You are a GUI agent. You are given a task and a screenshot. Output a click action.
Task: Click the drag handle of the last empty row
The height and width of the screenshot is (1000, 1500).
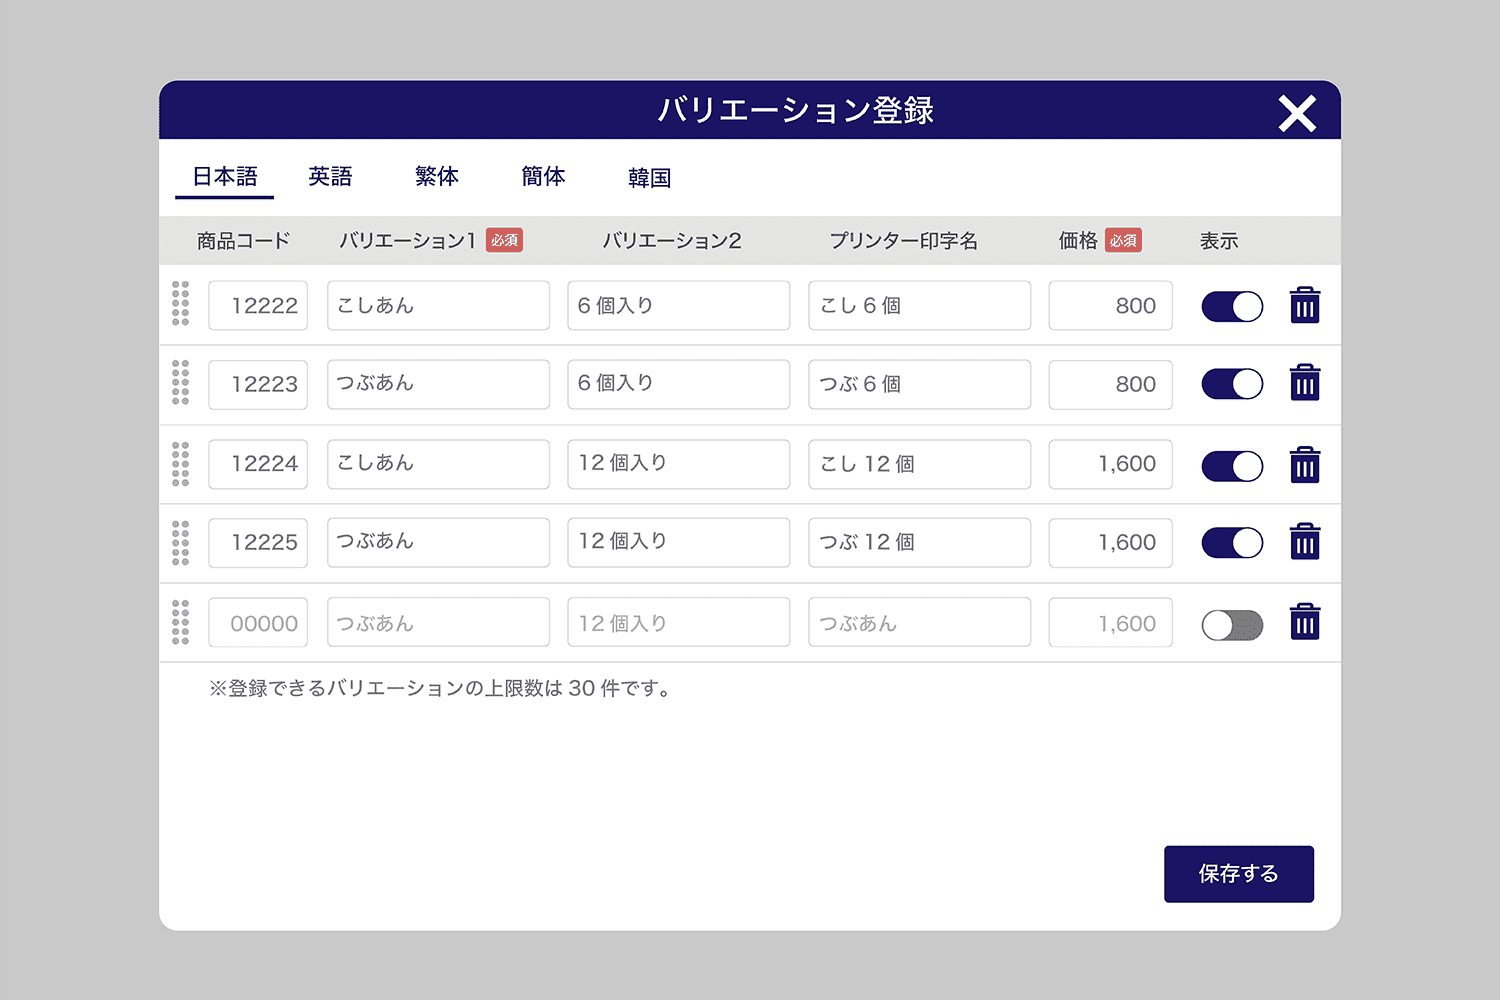tap(180, 622)
